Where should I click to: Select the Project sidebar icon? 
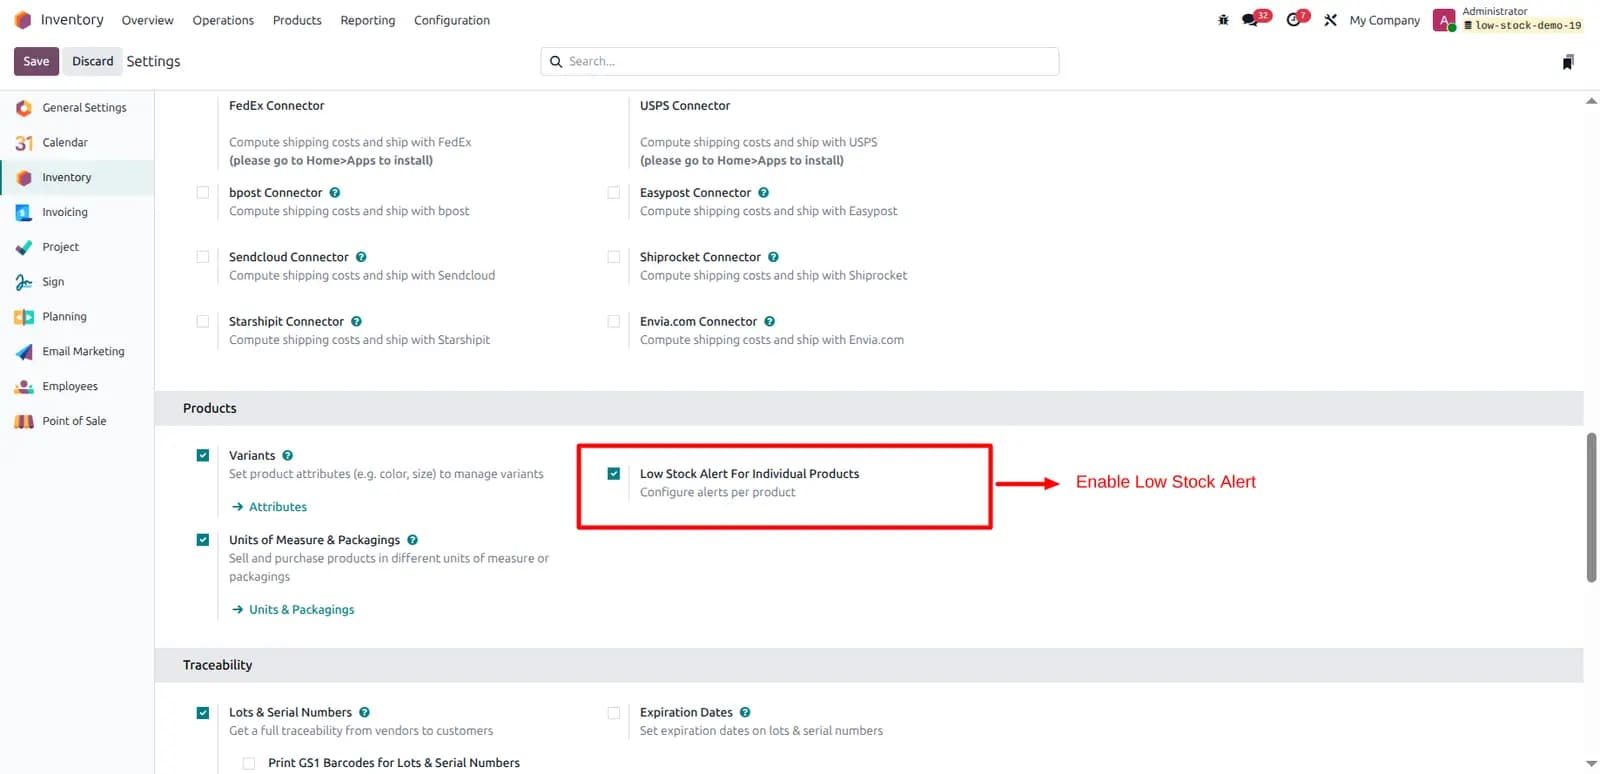[x=24, y=247]
